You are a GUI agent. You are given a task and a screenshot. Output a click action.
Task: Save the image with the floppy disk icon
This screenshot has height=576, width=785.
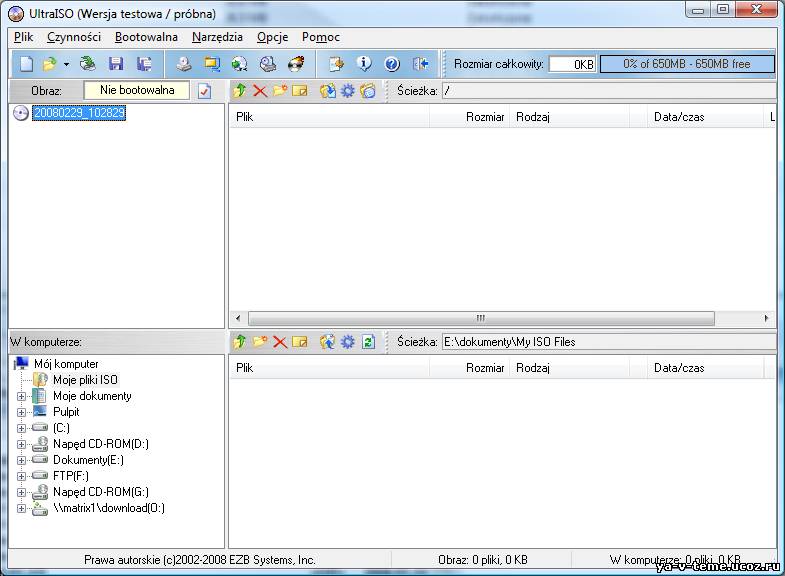click(116, 64)
